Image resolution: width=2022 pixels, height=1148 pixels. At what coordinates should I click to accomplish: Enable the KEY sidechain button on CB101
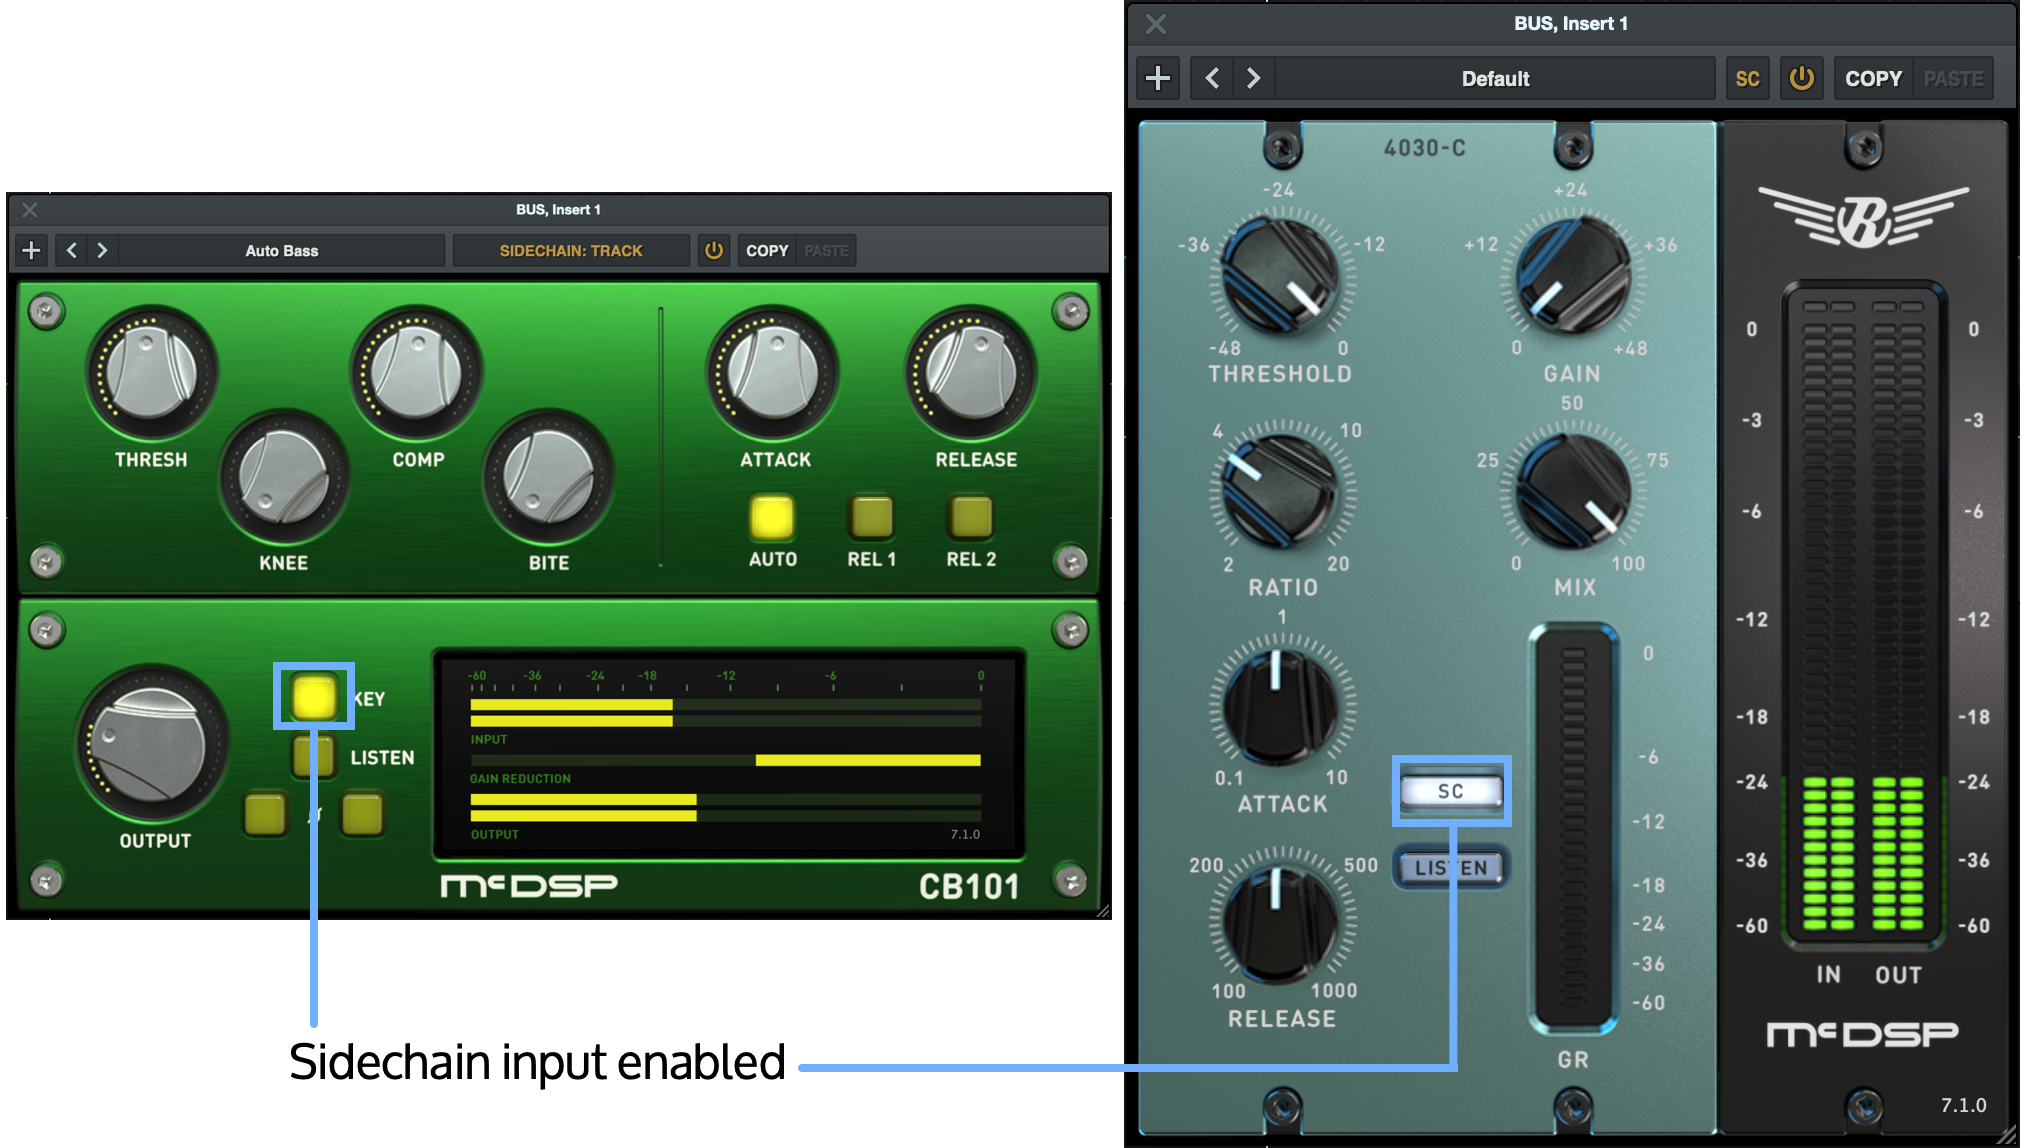[313, 694]
